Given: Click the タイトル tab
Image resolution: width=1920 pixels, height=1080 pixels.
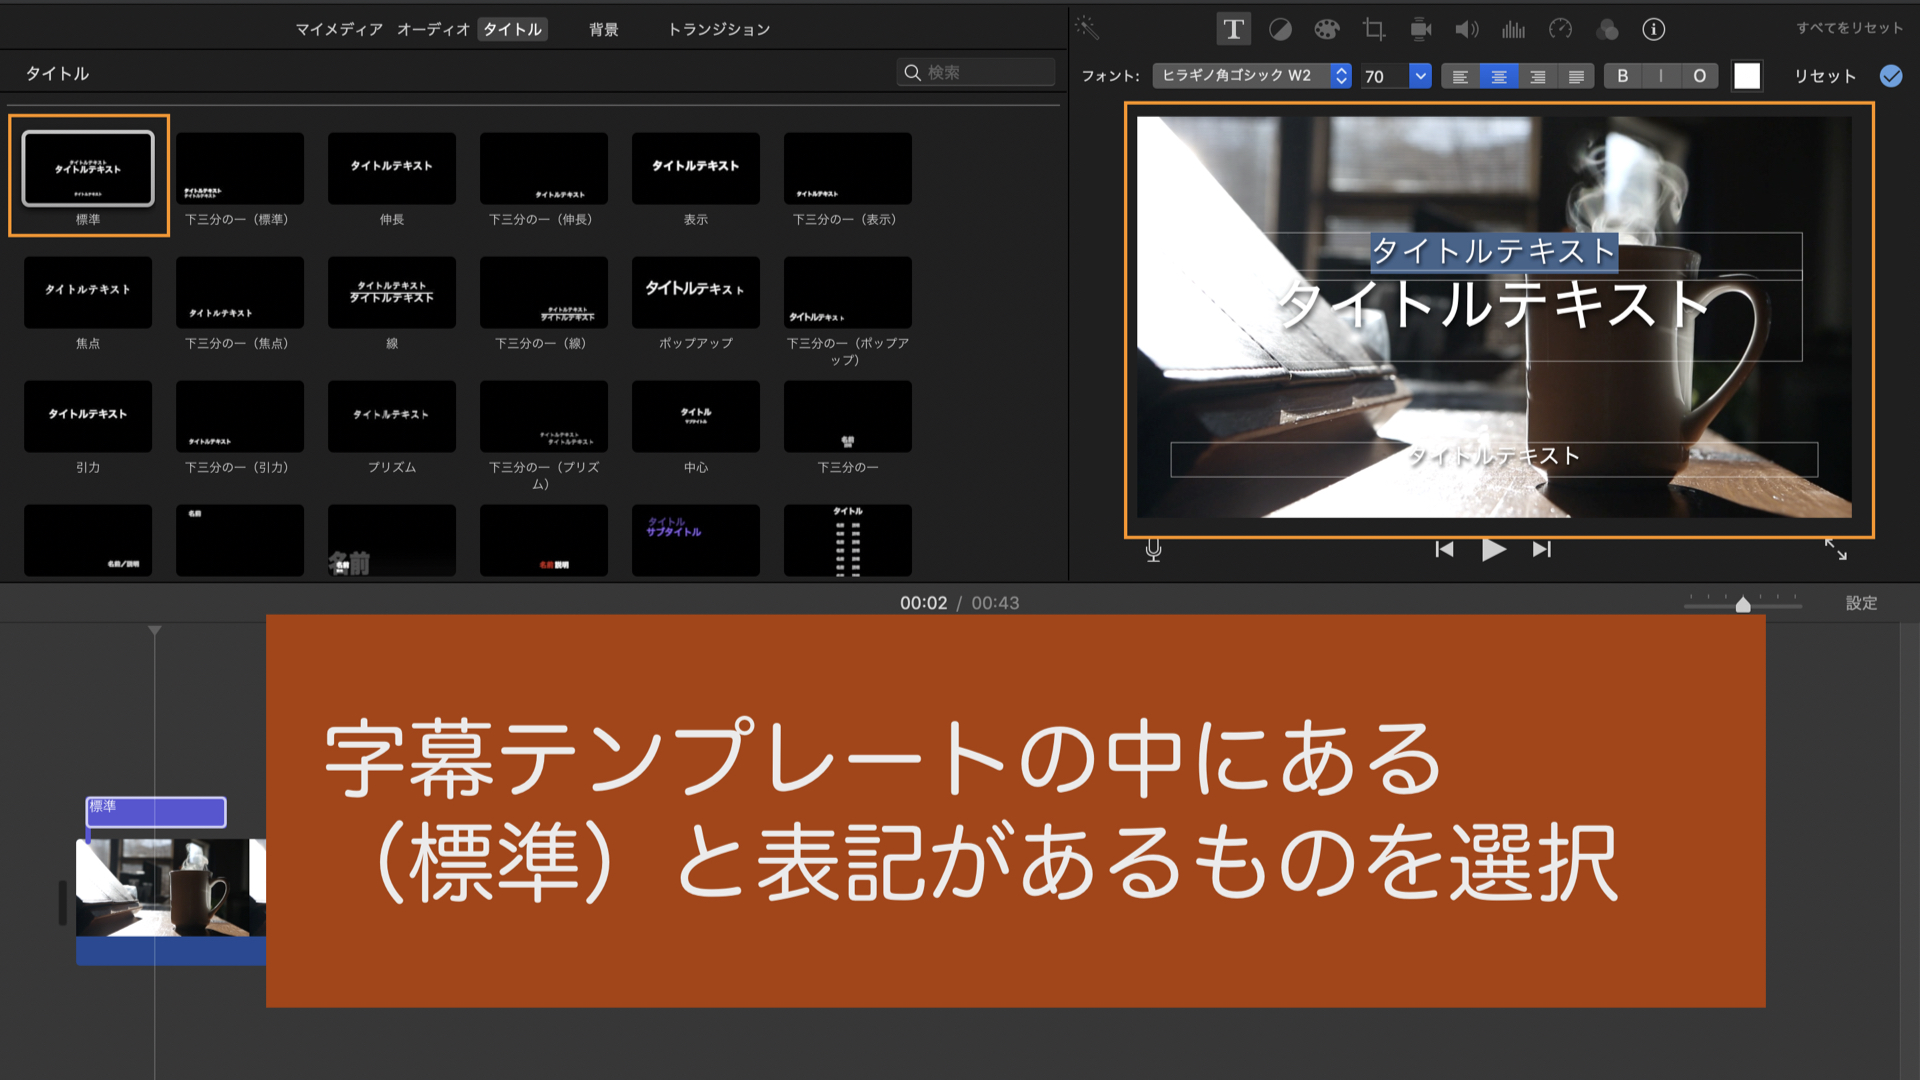Looking at the screenshot, I should pos(512,29).
